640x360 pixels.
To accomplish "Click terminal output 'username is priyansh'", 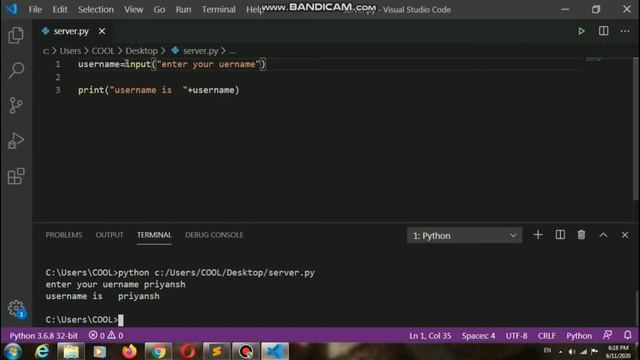I will (x=102, y=296).
